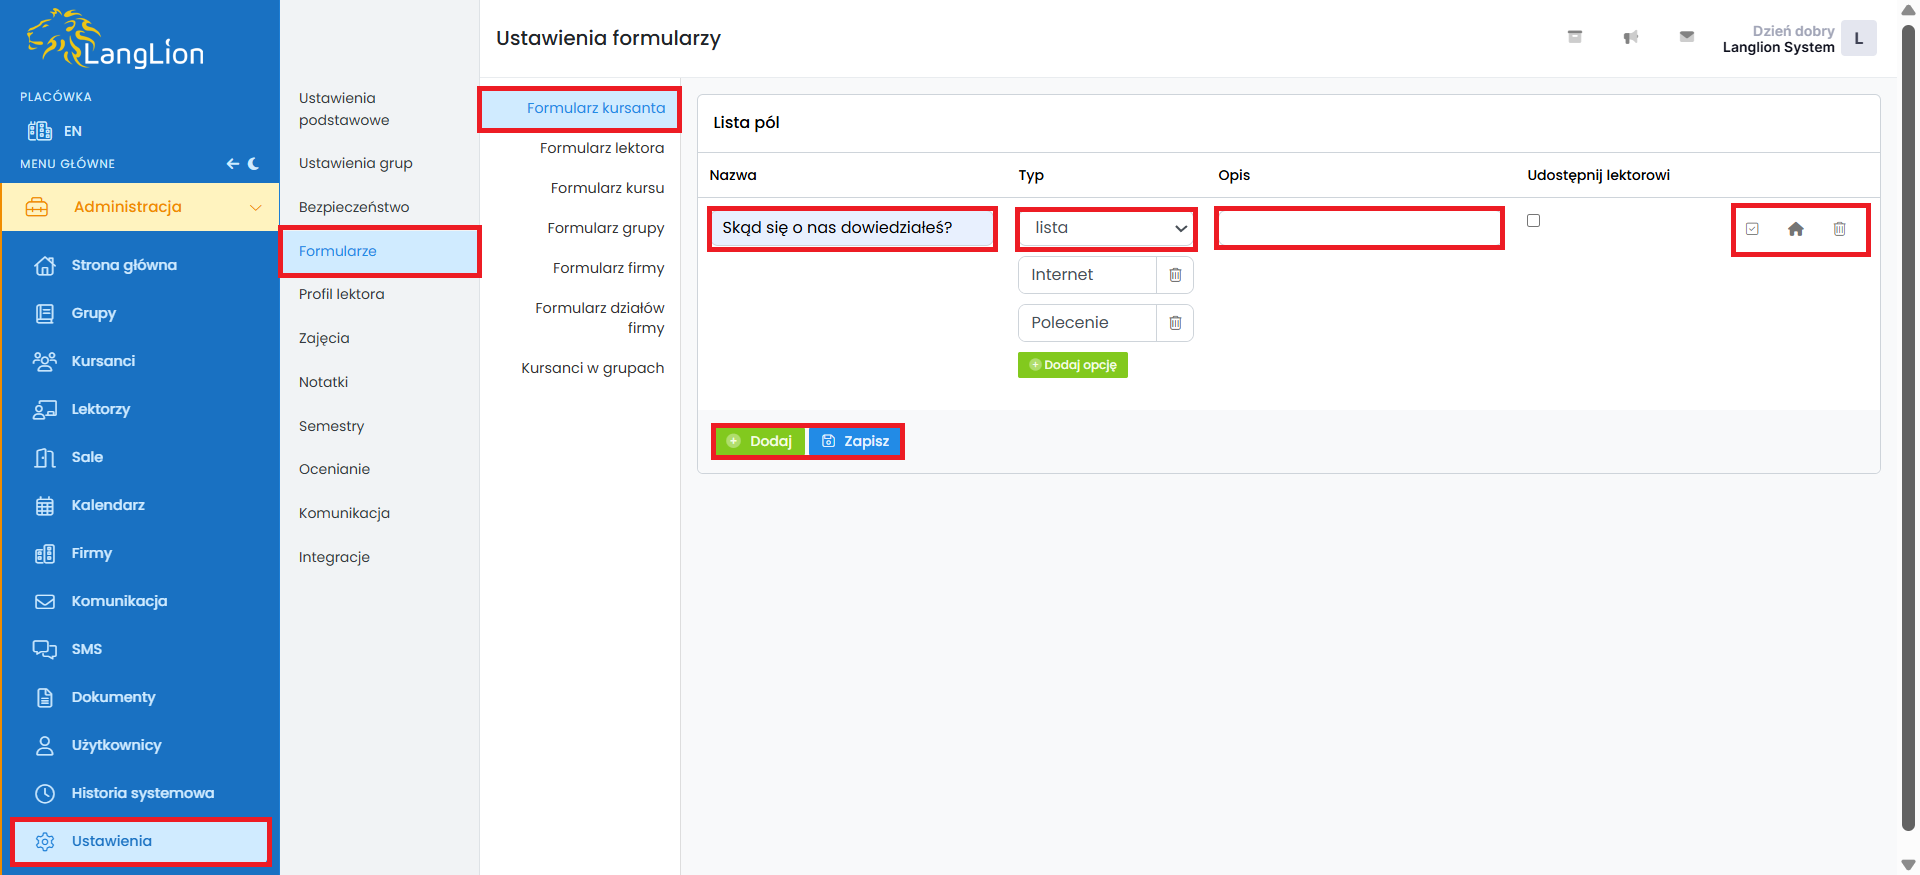This screenshot has height=875, width=1920.
Task: Delete the field using the row trash icon
Action: 1838,229
